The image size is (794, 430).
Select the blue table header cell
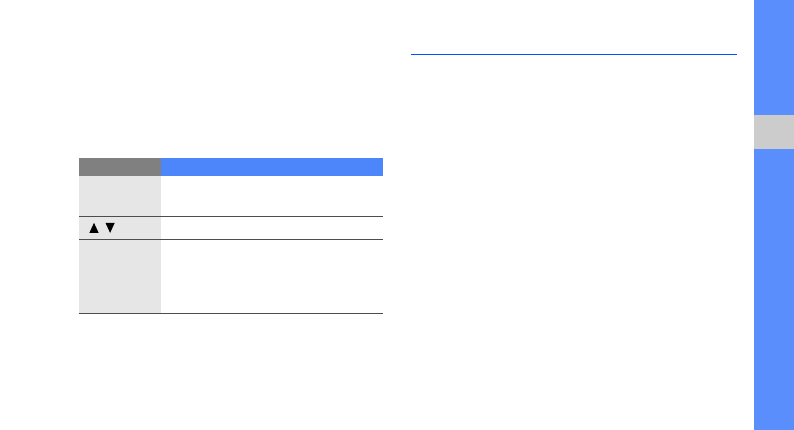coord(272,167)
